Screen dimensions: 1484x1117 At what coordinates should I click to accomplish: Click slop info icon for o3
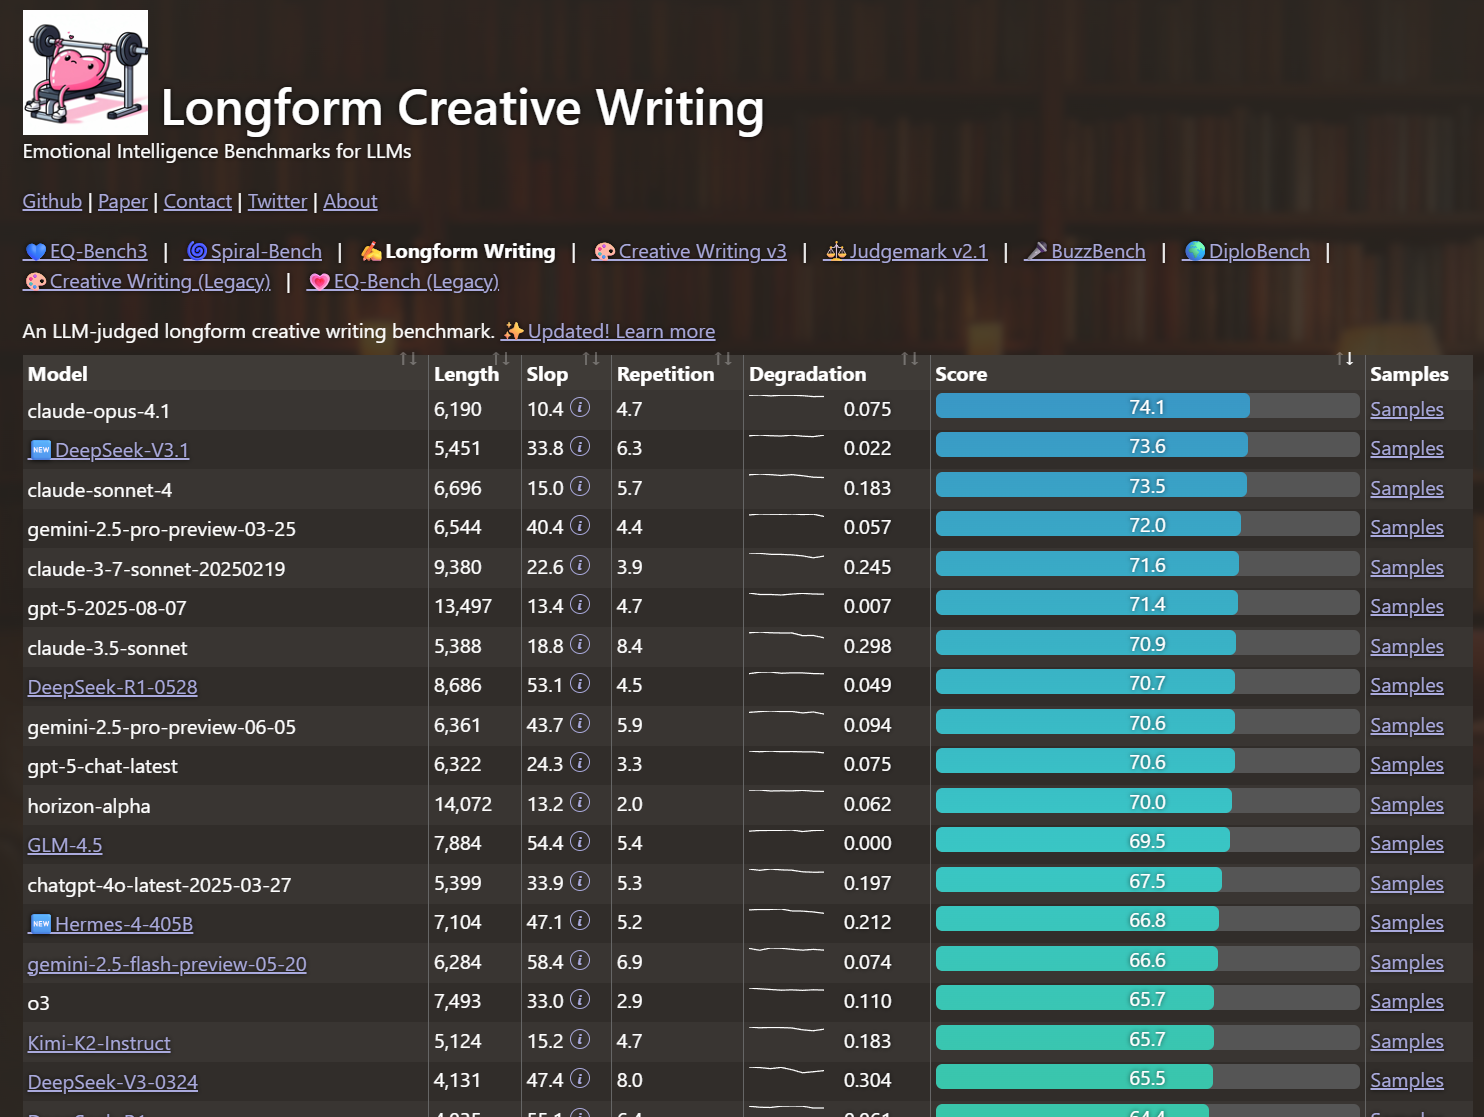580,1000
